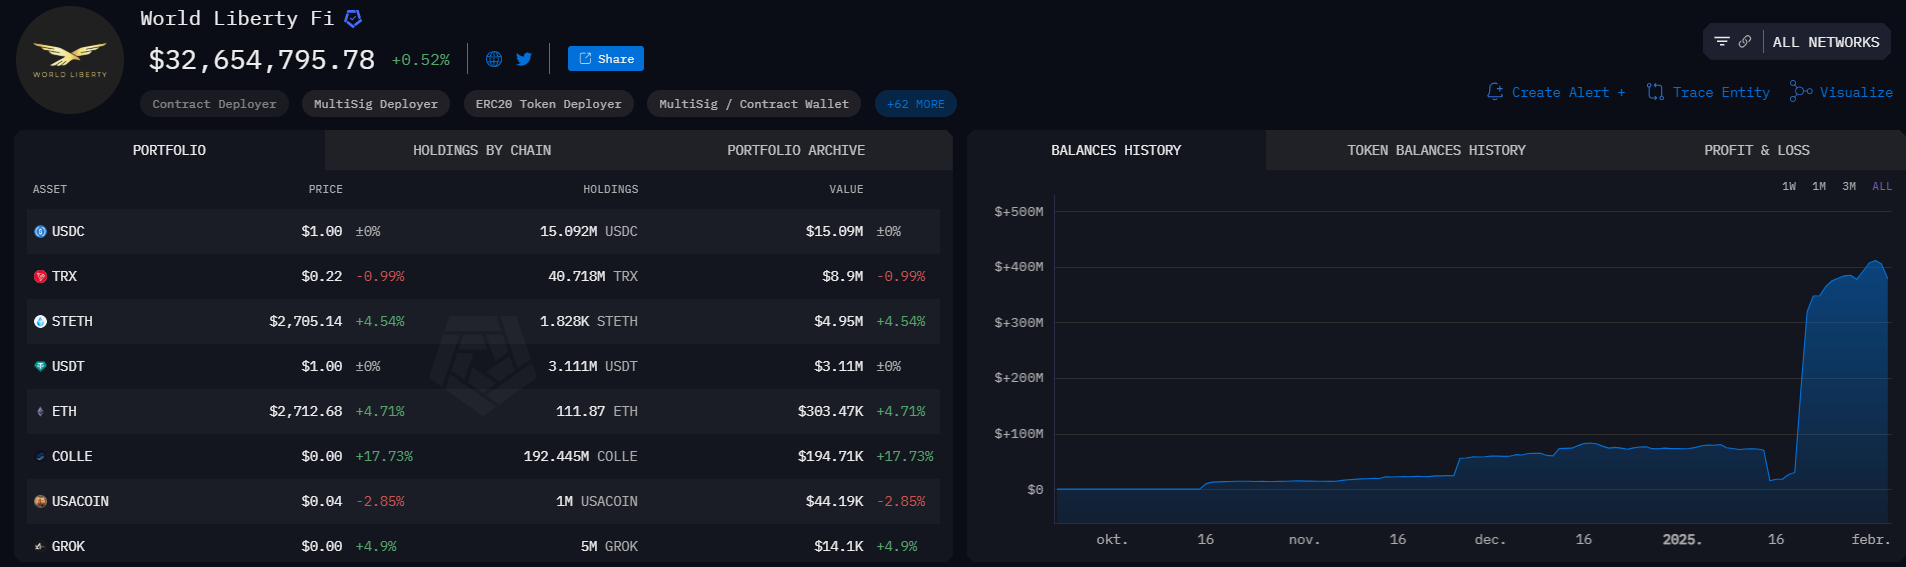Click the USDC asset name

click(x=68, y=231)
